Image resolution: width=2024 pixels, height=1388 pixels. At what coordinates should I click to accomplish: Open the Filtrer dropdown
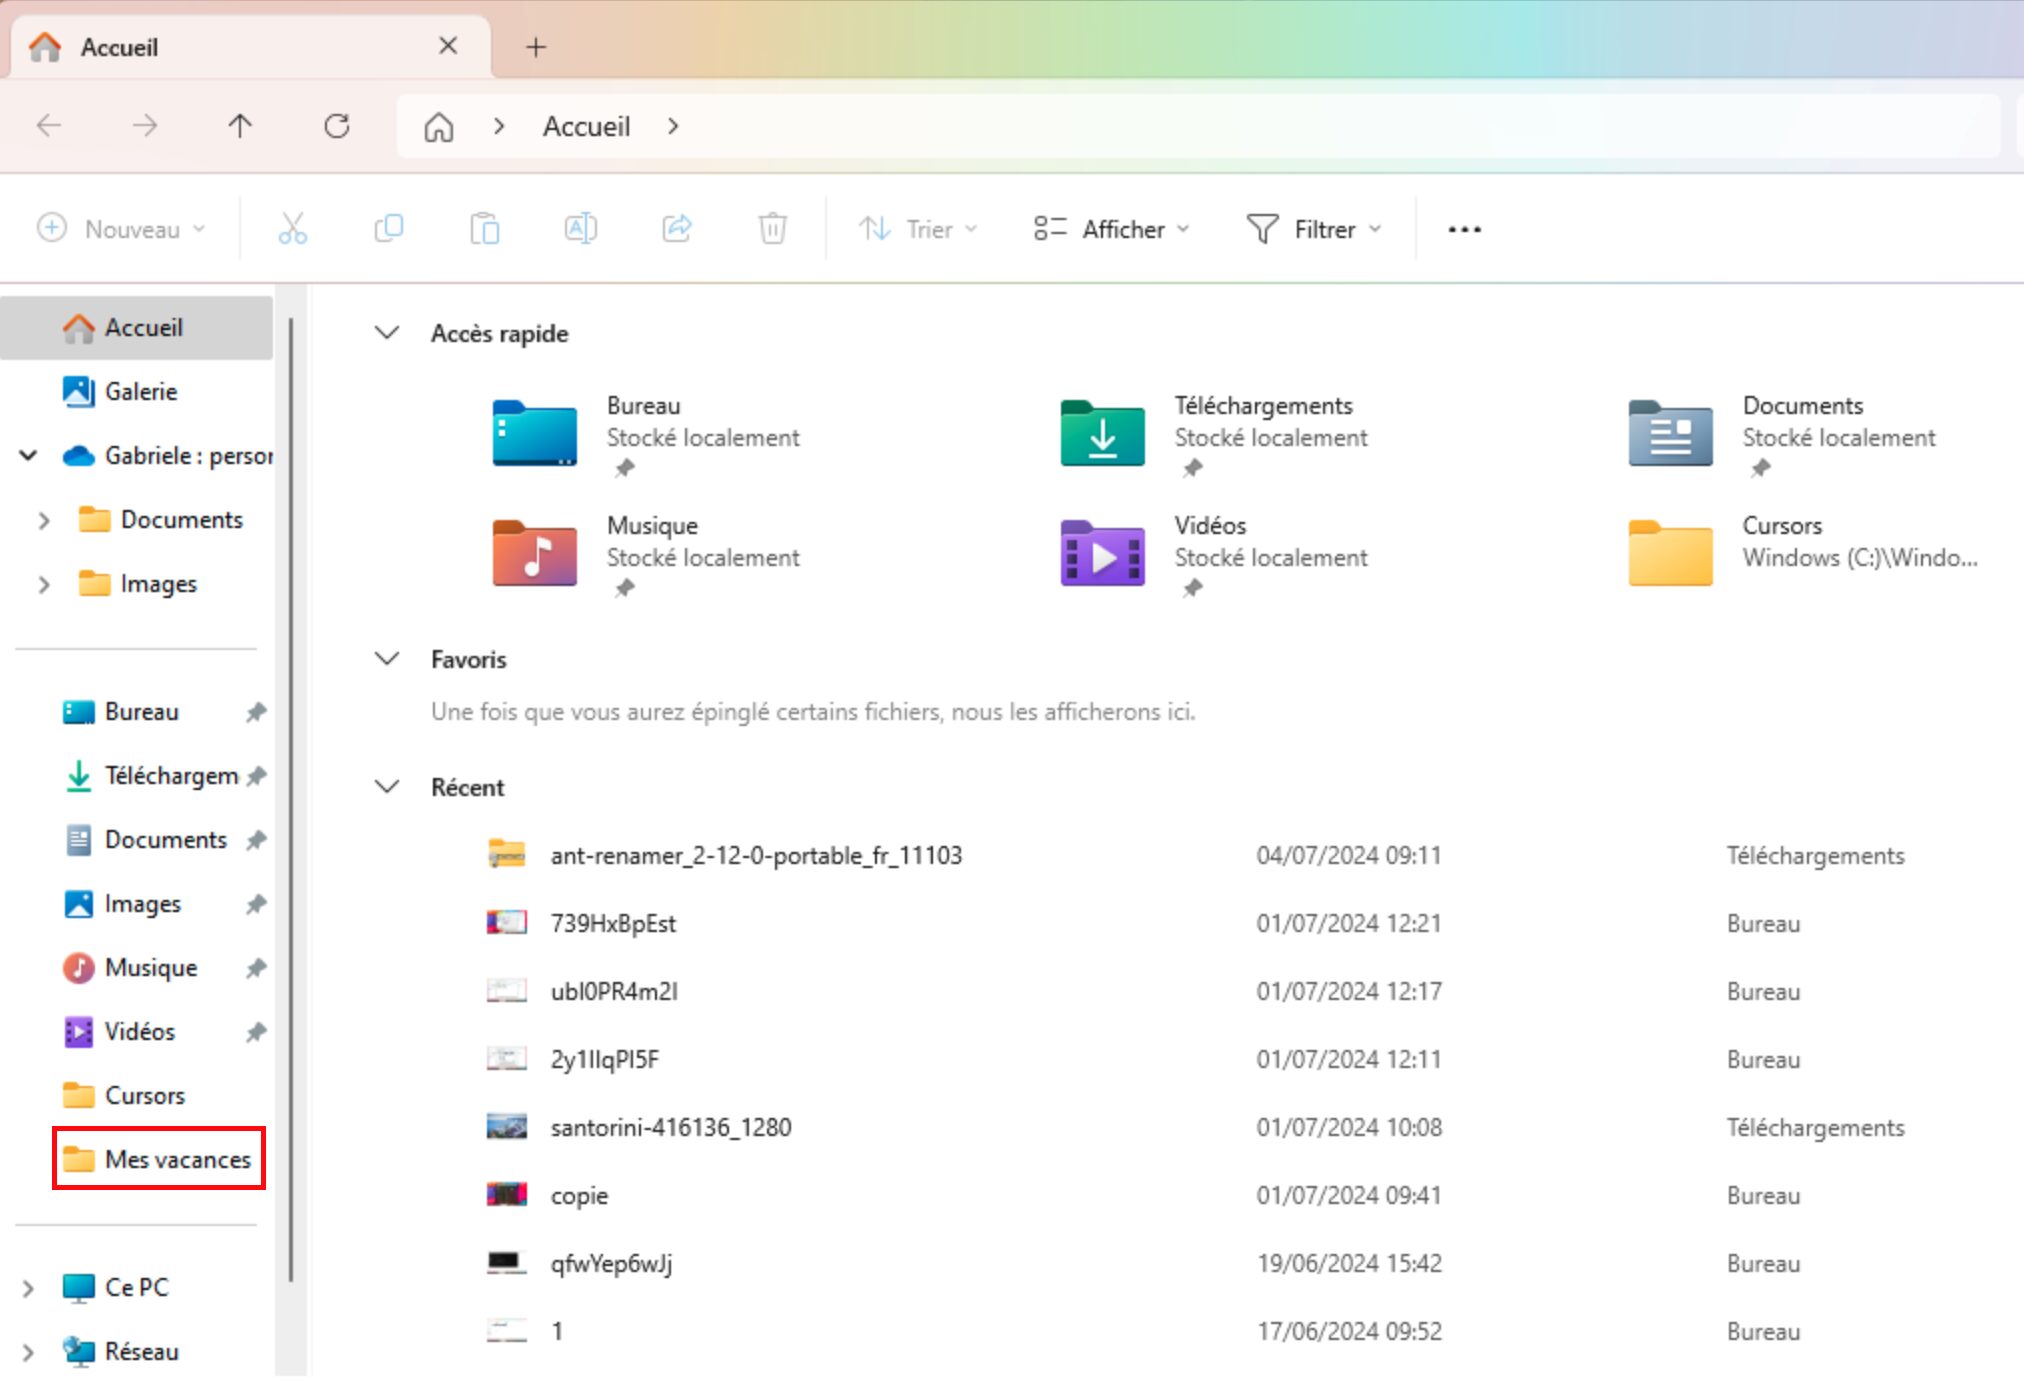[1314, 229]
